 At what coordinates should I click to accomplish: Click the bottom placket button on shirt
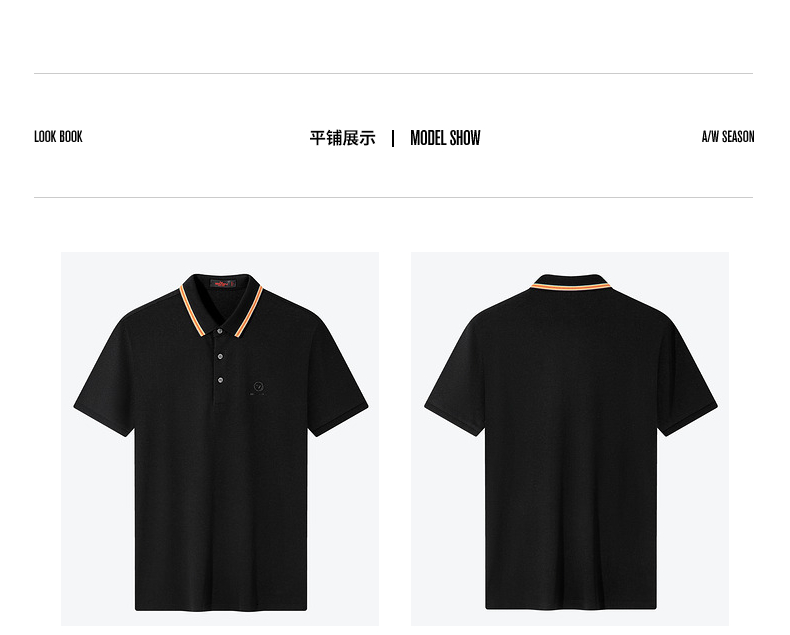pos(220,380)
